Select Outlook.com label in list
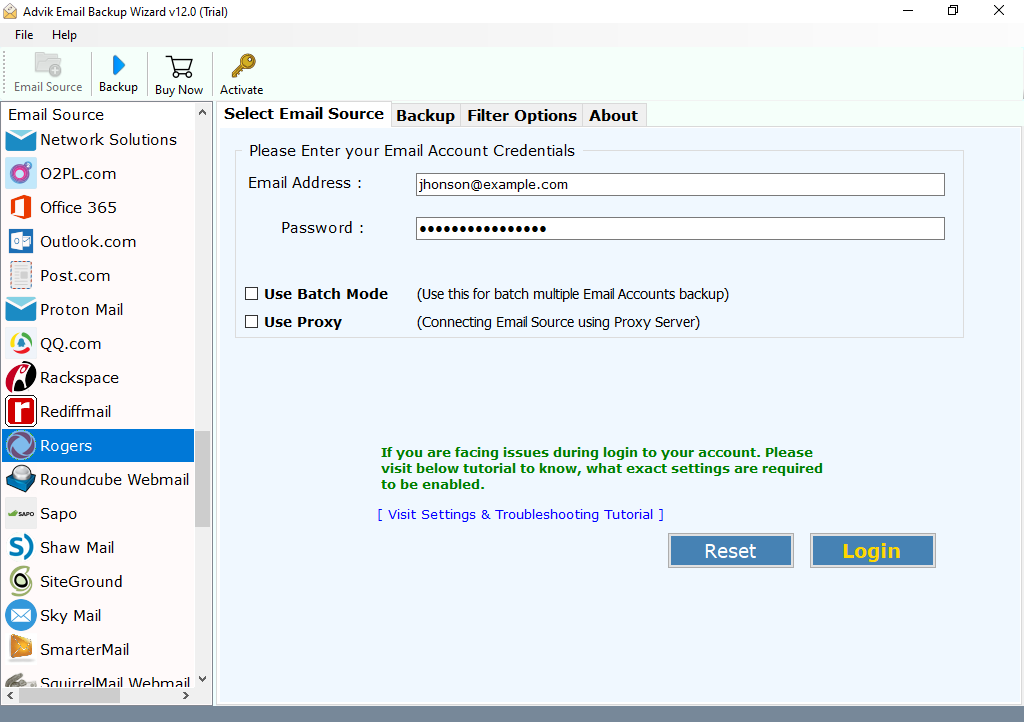This screenshot has height=722, width=1024. coord(88,242)
